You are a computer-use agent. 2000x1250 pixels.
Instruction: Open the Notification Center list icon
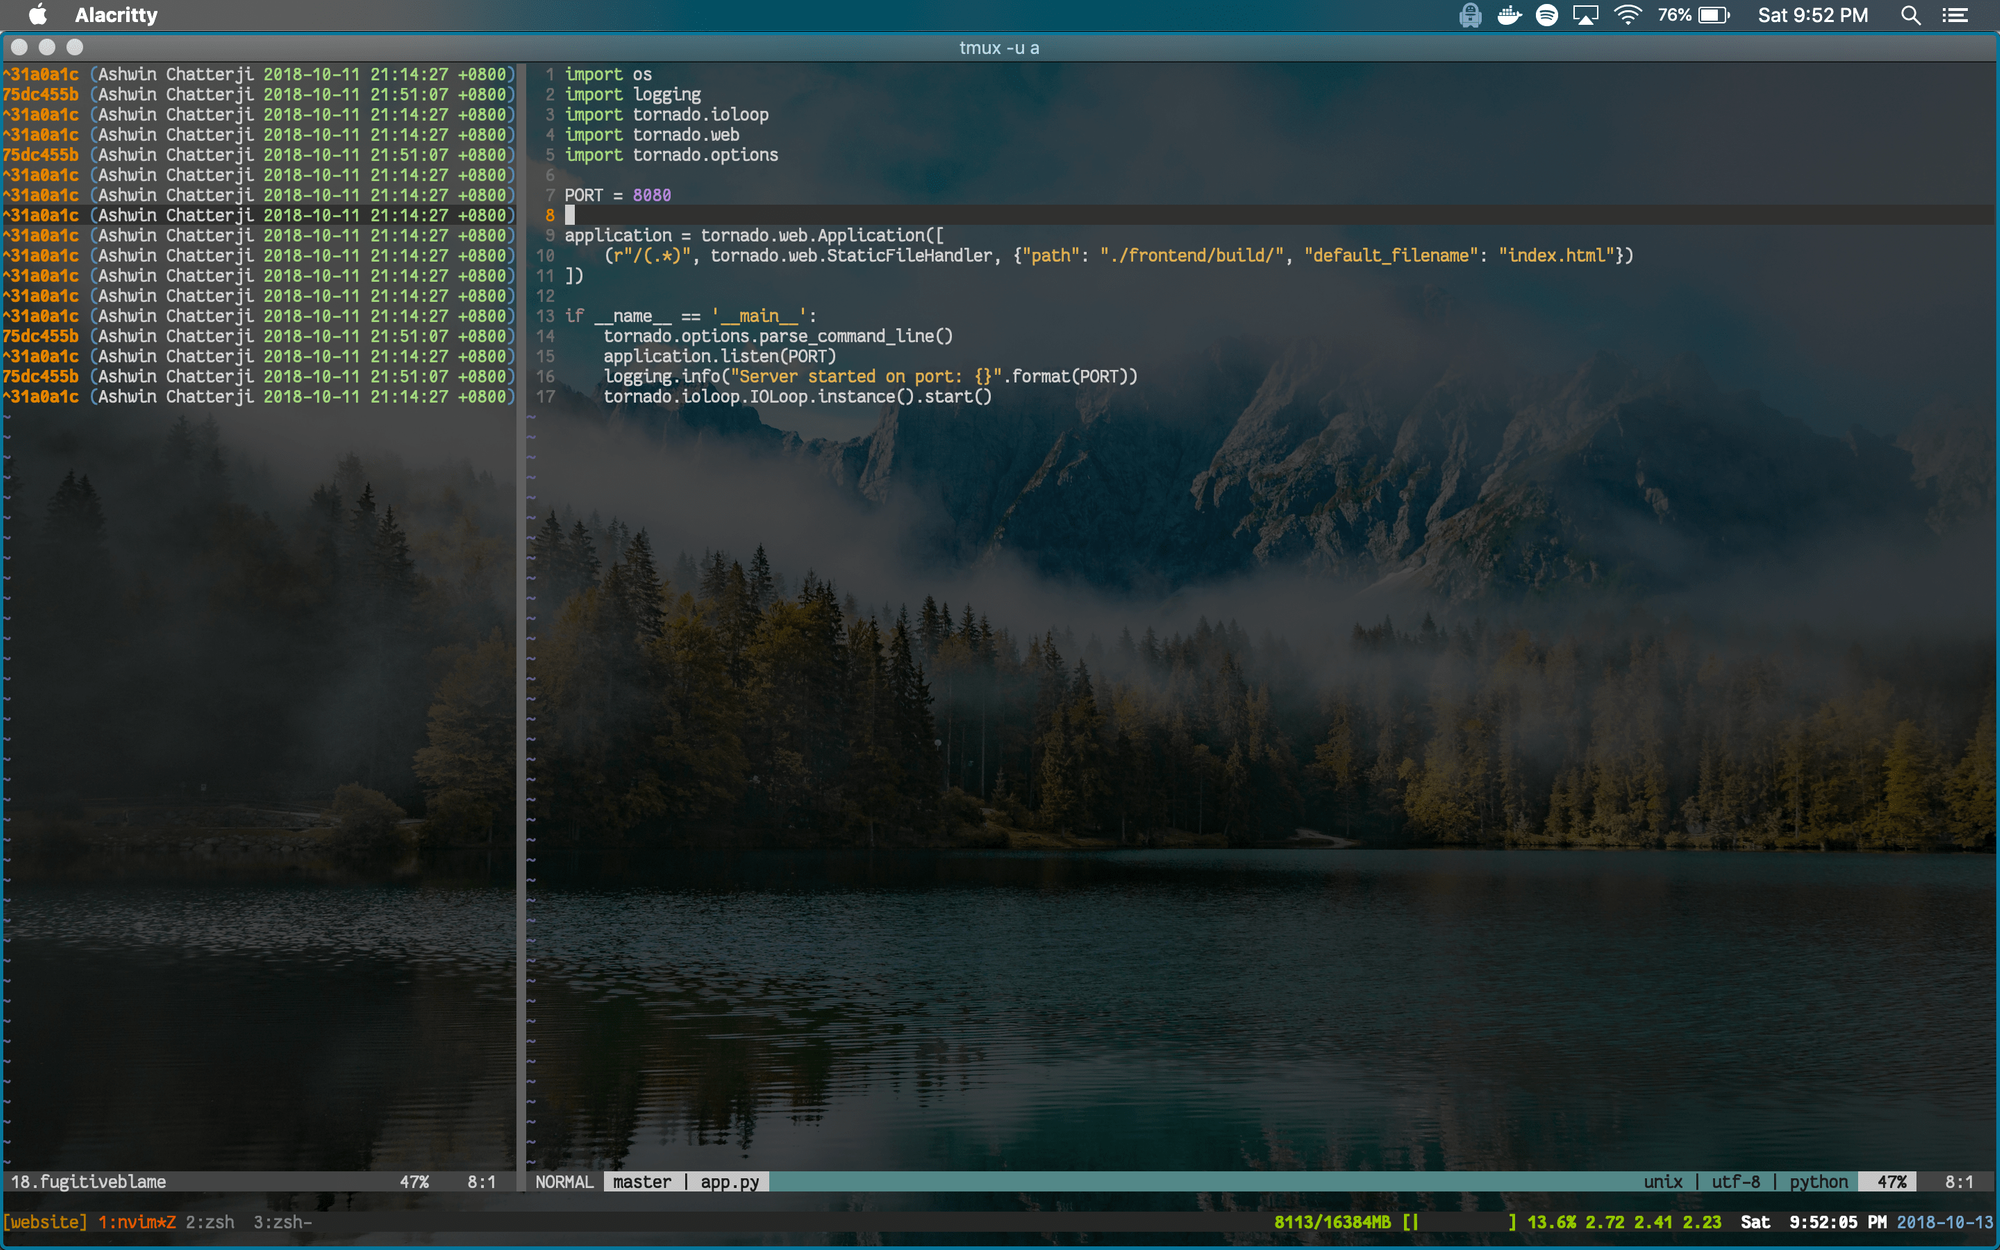point(1955,15)
